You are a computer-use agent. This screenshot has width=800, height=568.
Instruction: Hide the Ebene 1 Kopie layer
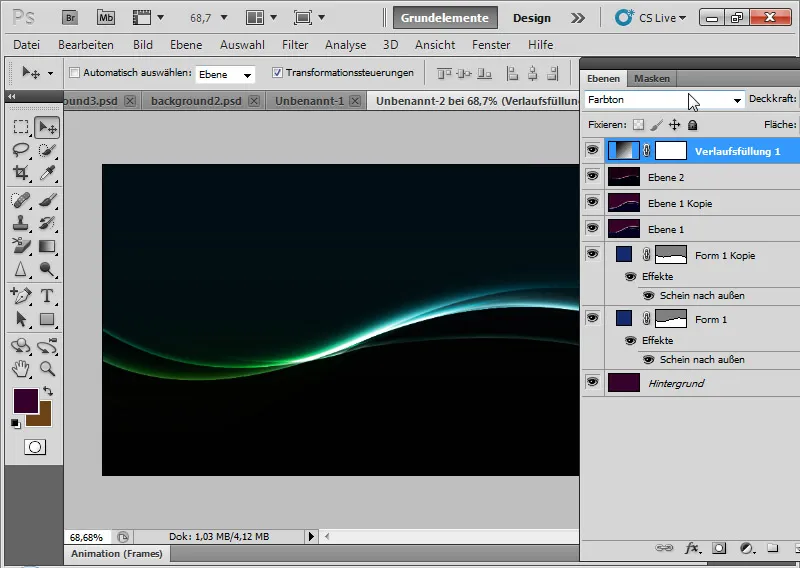coord(592,202)
